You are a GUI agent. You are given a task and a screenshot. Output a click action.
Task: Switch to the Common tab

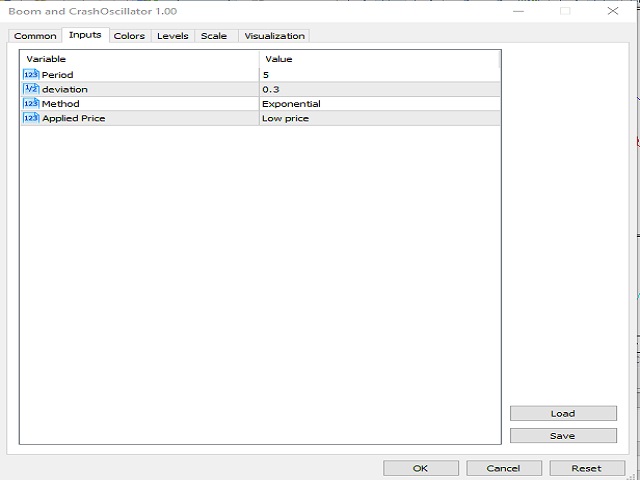tap(35, 36)
